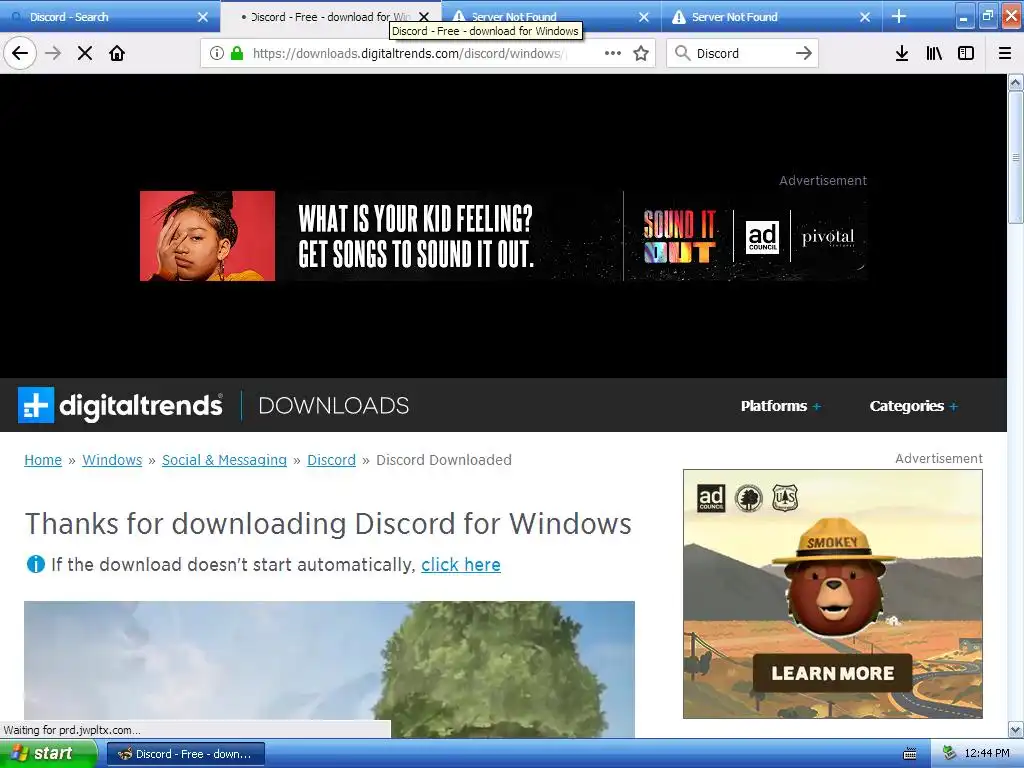Viewport: 1024px width, 768px height.
Task: Open the Firefox hamburger menu
Action: pos(1005,53)
